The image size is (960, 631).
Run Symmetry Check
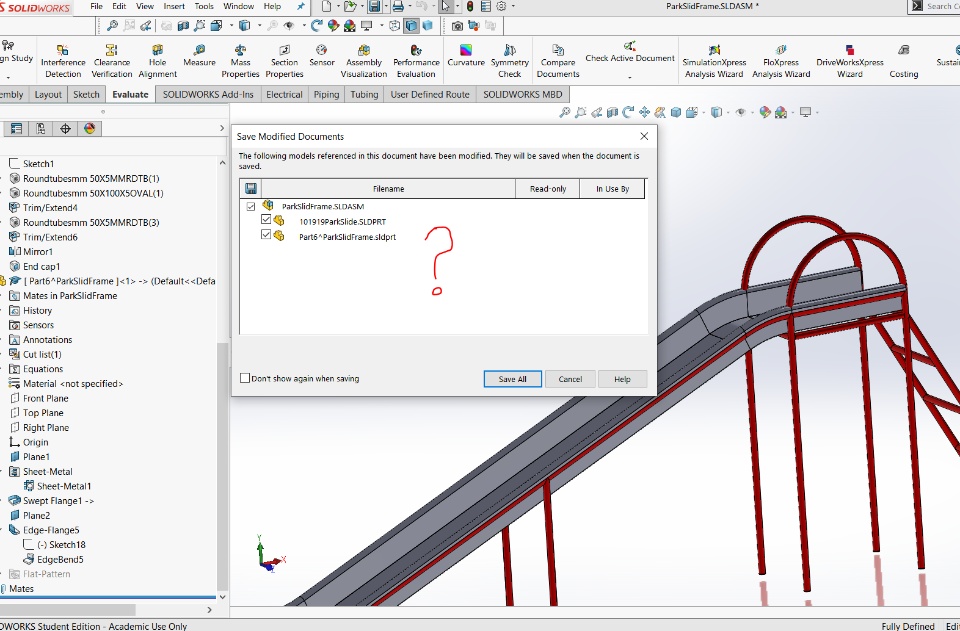509,61
